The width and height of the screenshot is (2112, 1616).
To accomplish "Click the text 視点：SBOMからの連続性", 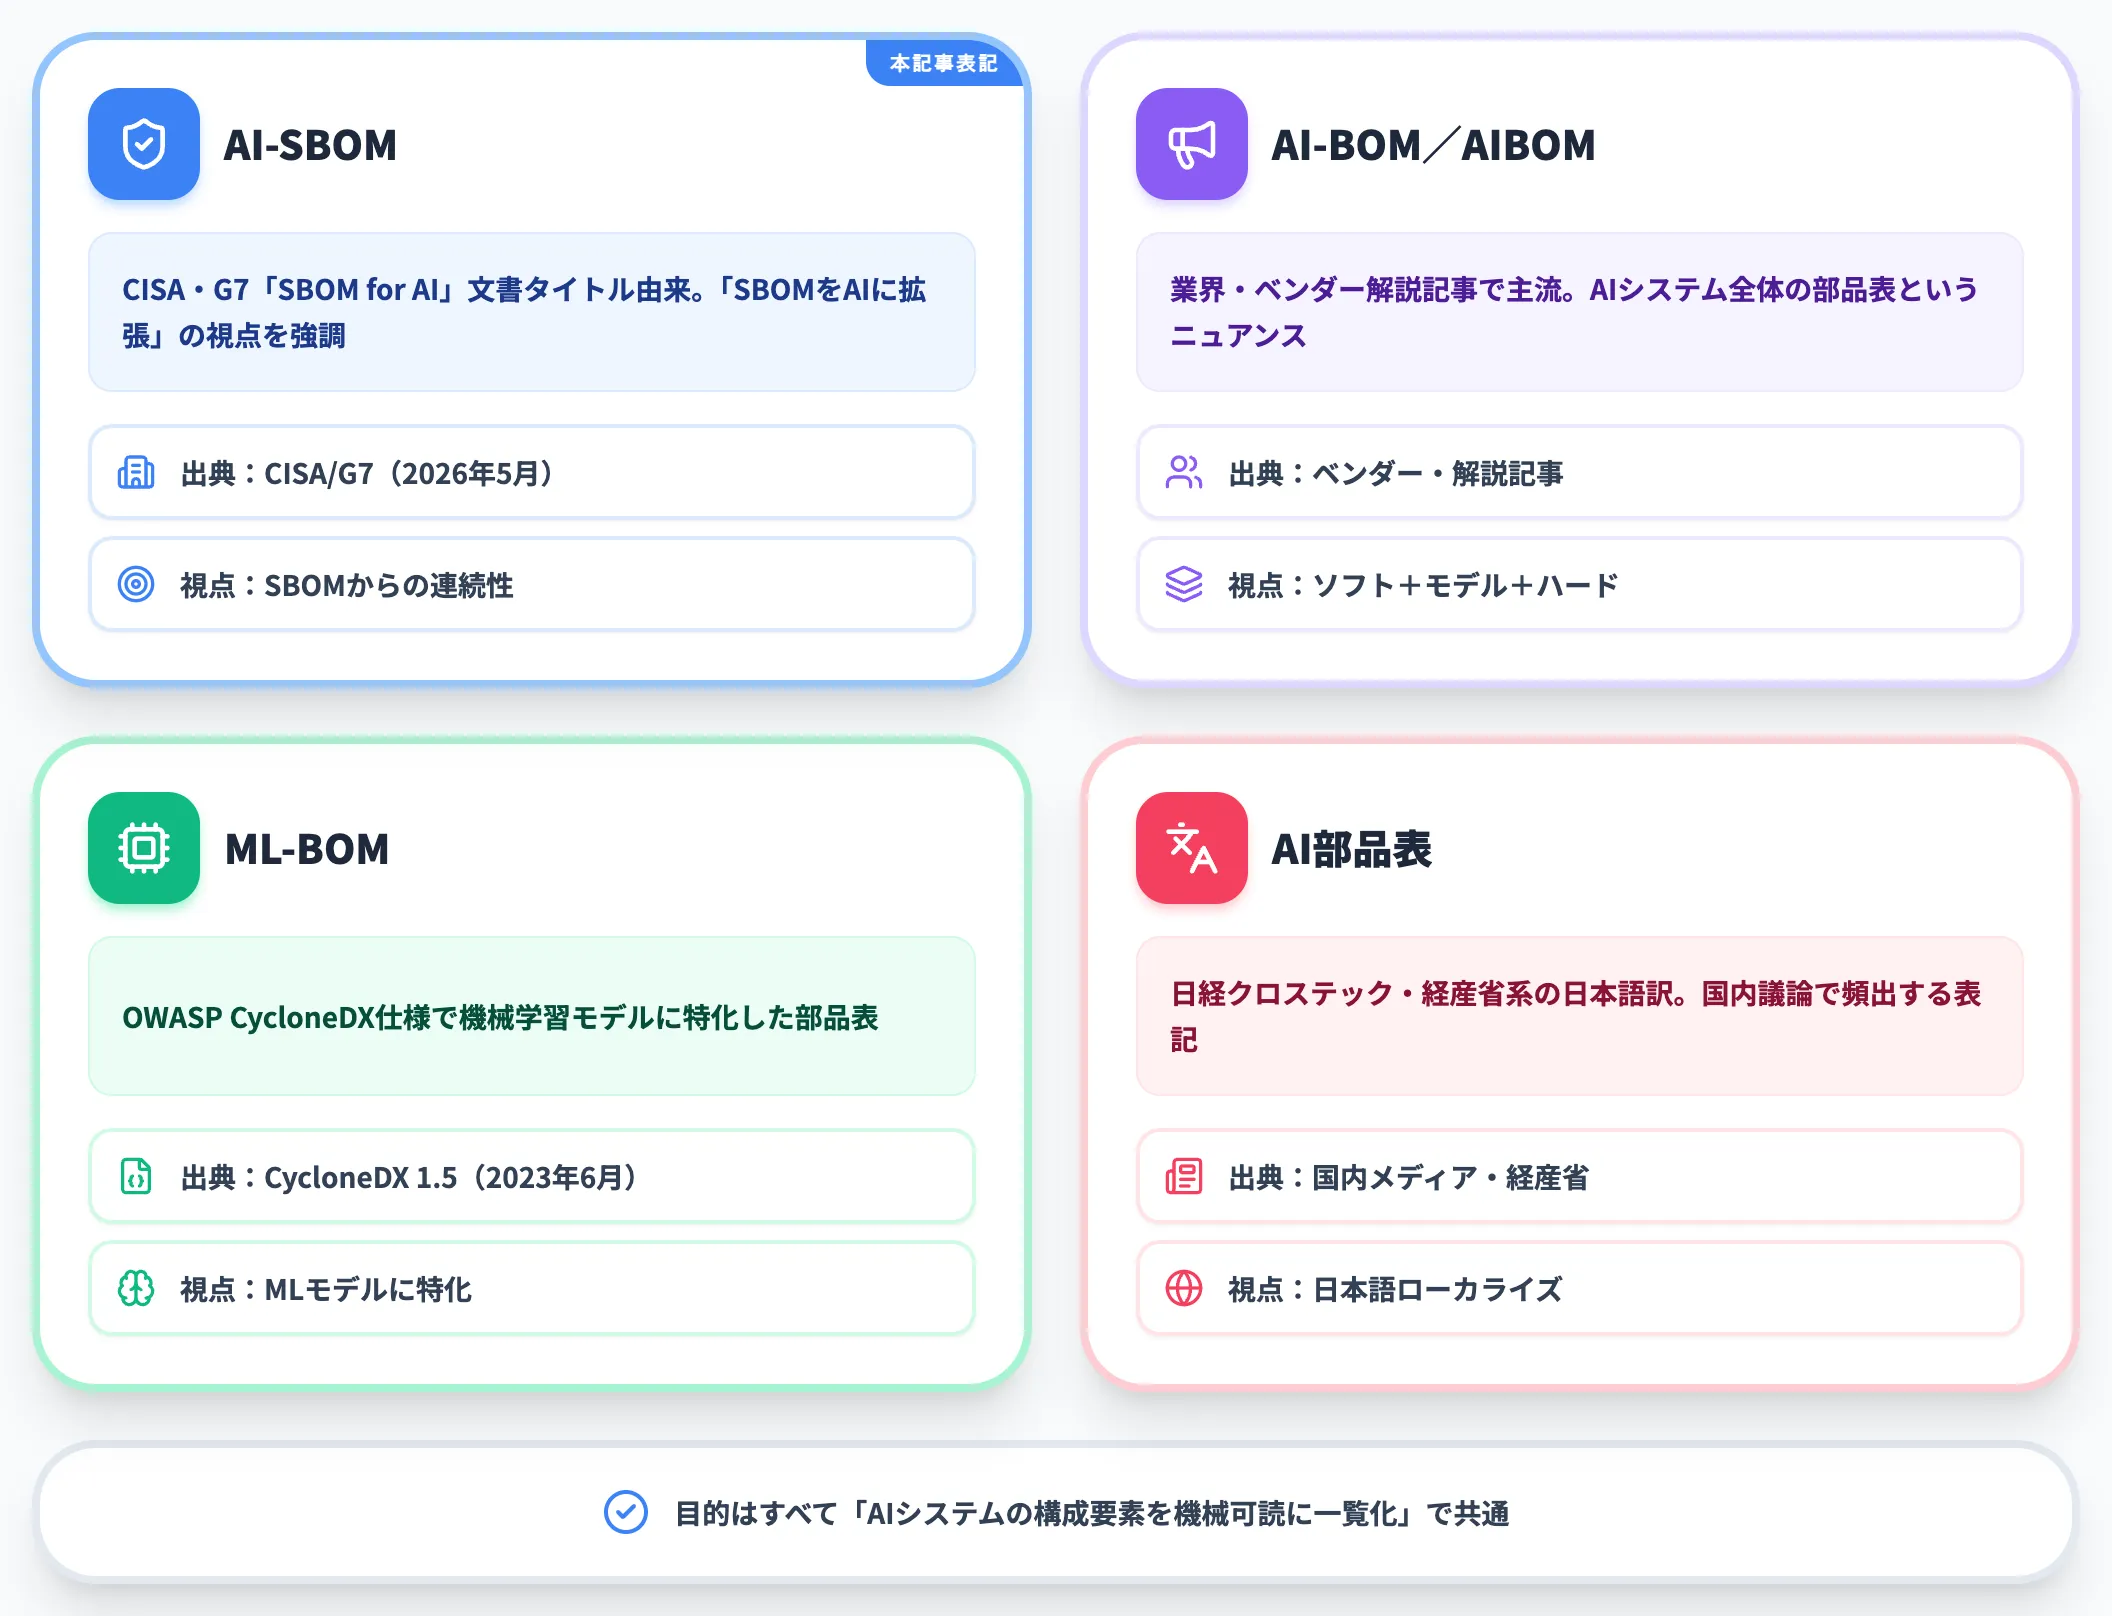I will click(347, 585).
